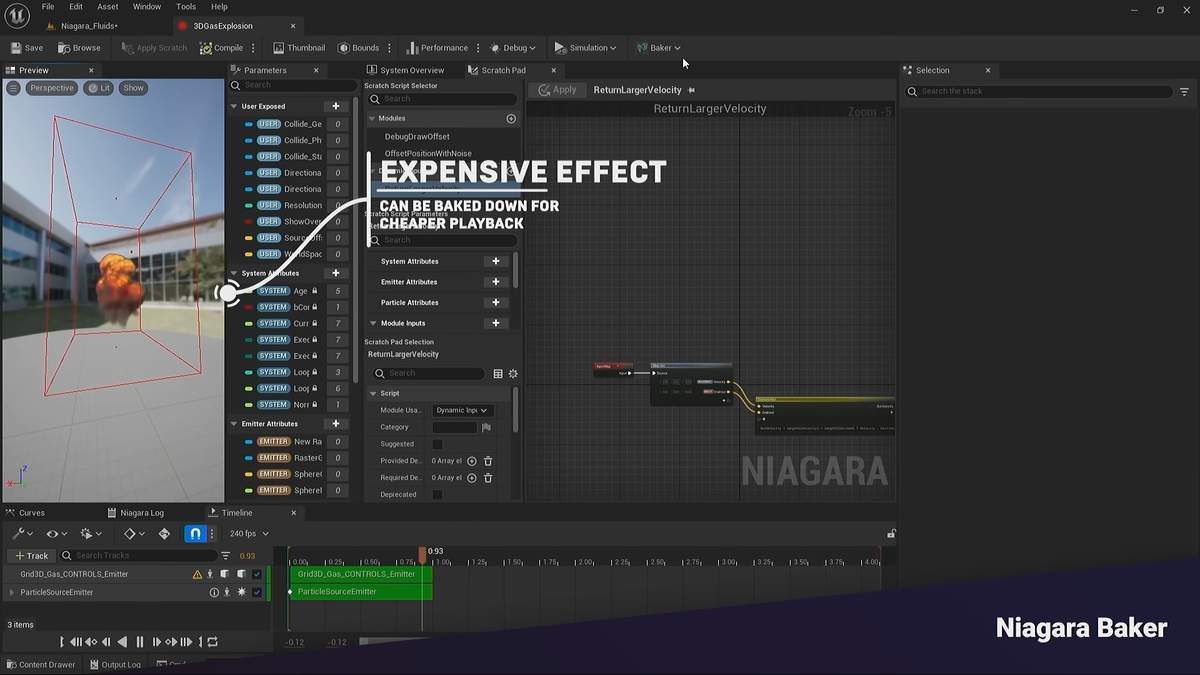Image resolution: width=1200 pixels, height=675 pixels.
Task: Collapse the Modules section
Action: (372, 119)
